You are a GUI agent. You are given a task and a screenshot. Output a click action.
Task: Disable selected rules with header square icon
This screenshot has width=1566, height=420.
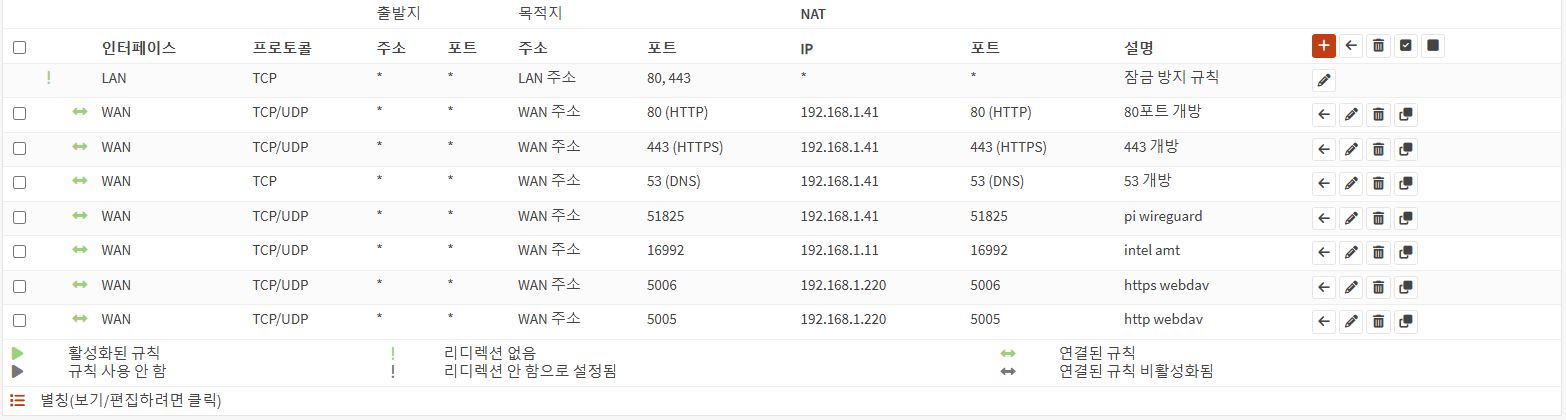[x=1433, y=46]
